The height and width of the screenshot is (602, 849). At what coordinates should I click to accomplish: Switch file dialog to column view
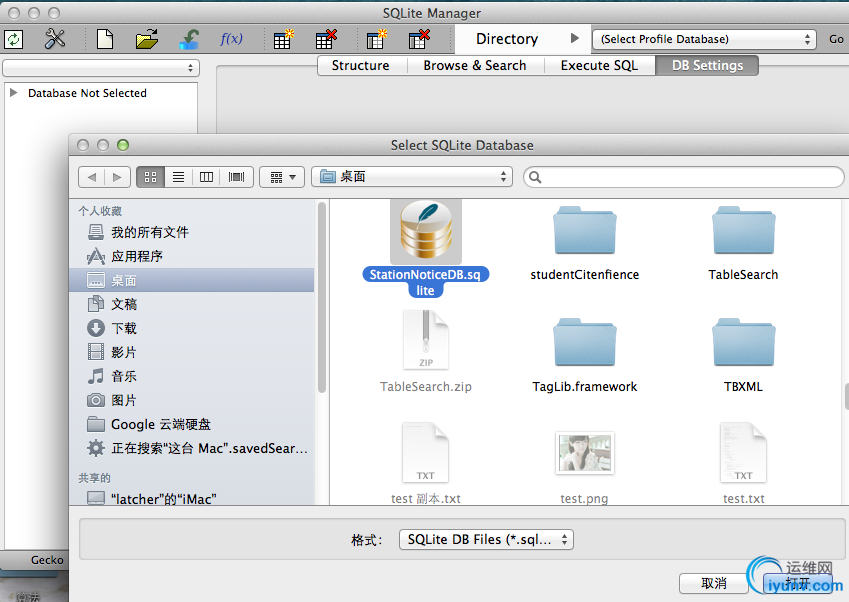click(206, 177)
